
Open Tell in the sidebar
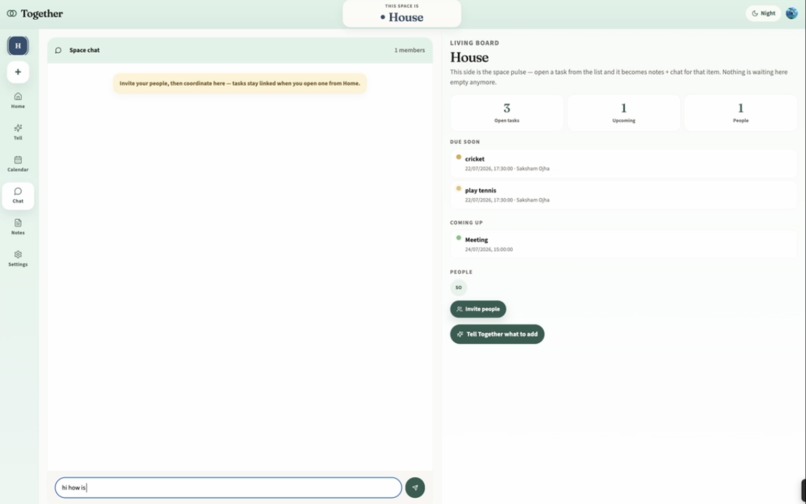[18, 132]
